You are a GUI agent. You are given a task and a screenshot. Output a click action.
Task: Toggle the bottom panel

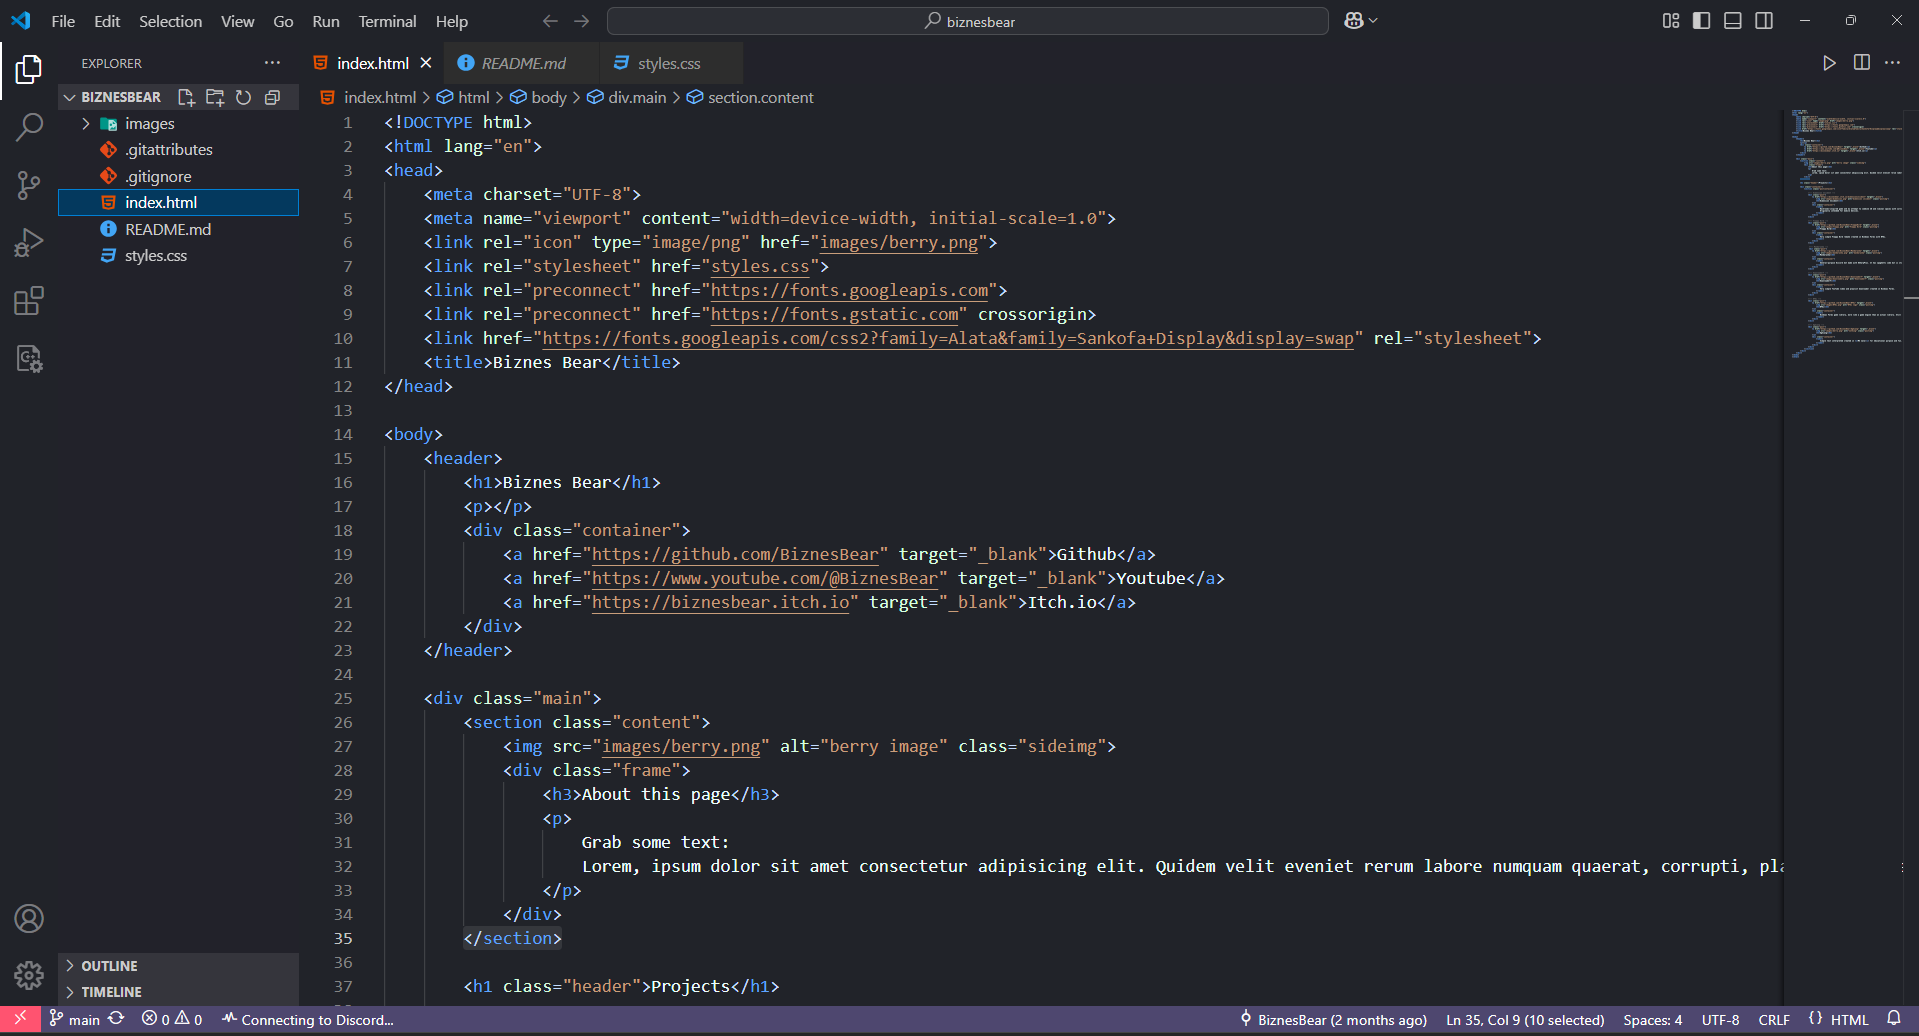click(1733, 21)
